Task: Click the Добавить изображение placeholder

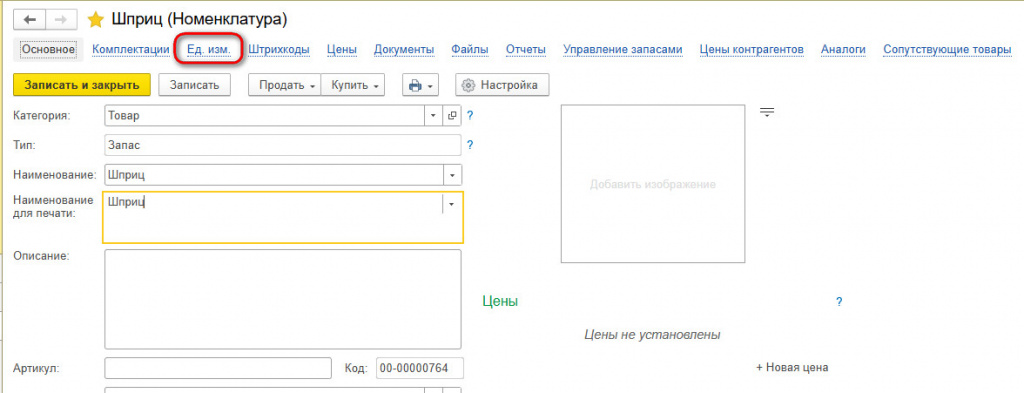Action: pyautogui.click(x=652, y=184)
